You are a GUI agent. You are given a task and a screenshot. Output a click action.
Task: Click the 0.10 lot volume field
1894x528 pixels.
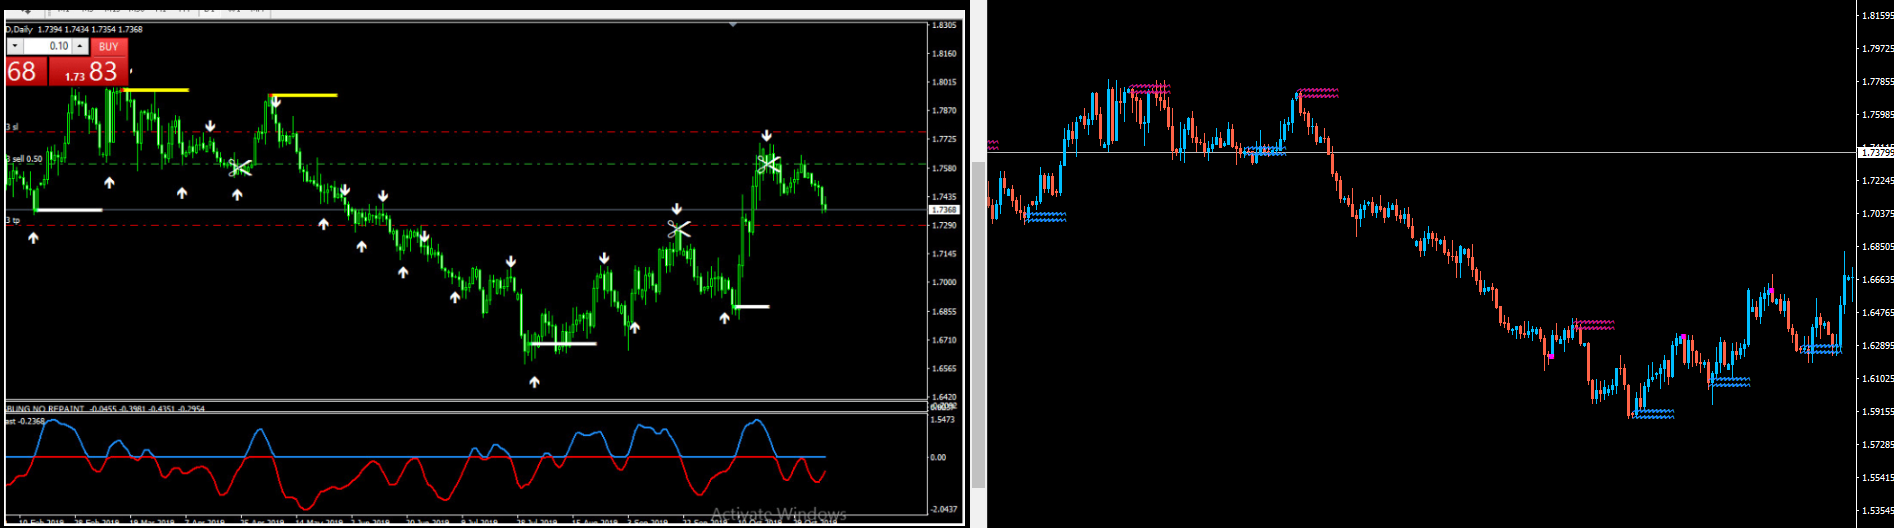click(x=48, y=46)
